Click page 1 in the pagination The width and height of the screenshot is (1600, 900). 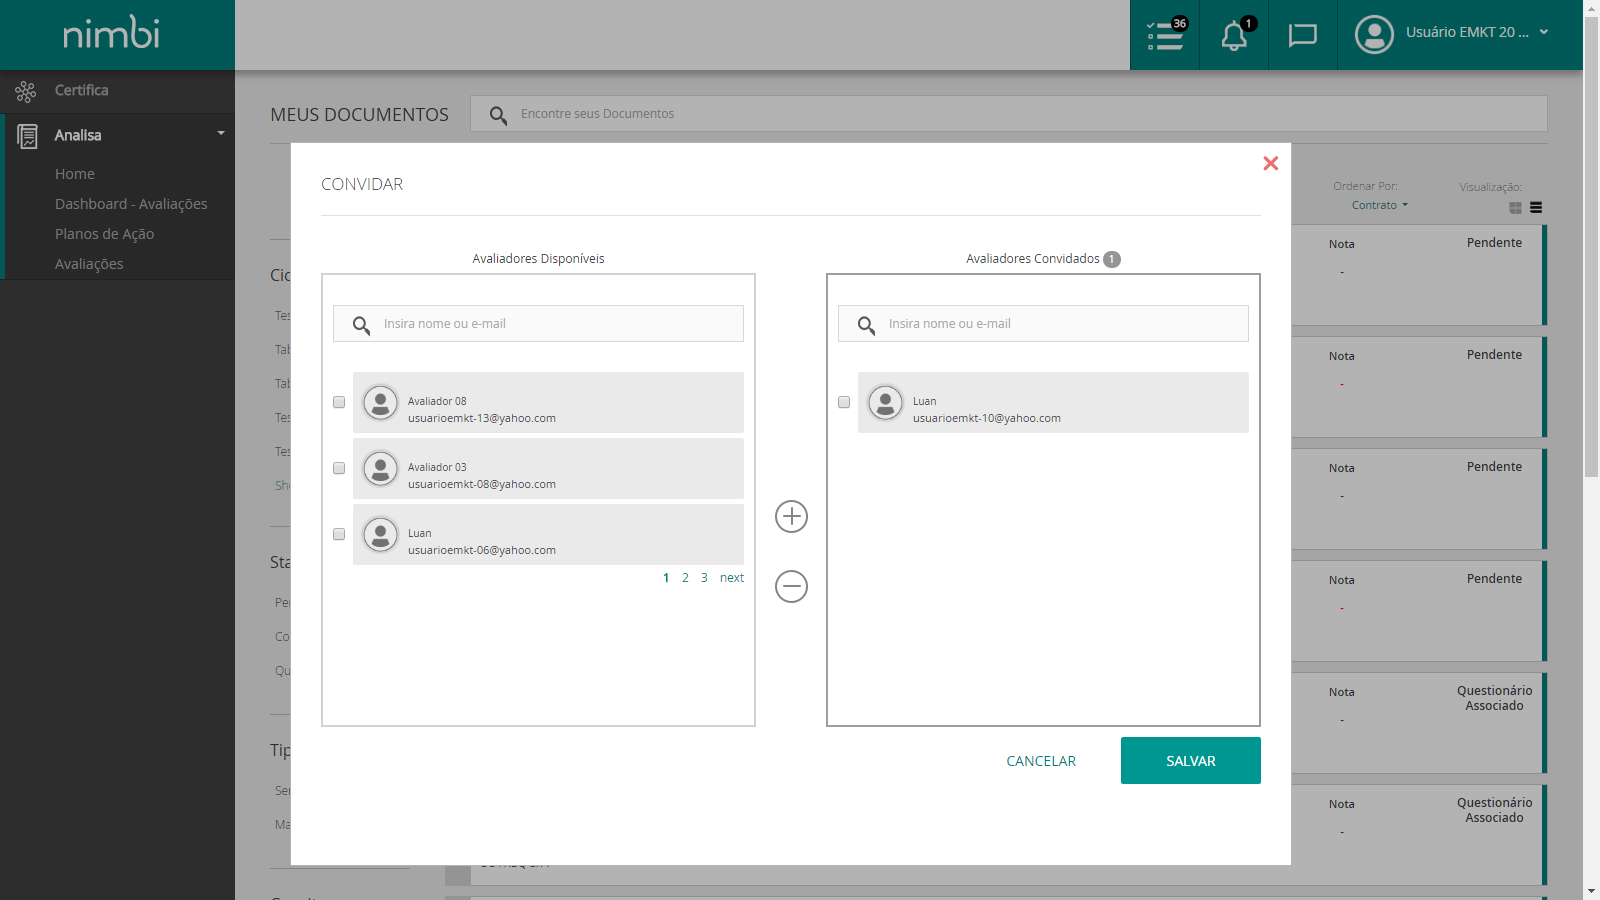(x=666, y=578)
